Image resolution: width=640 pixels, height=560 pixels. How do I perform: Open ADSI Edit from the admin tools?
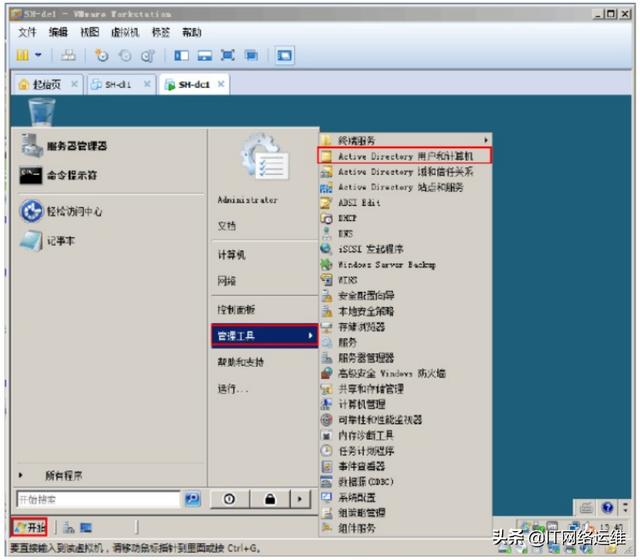click(x=404, y=203)
